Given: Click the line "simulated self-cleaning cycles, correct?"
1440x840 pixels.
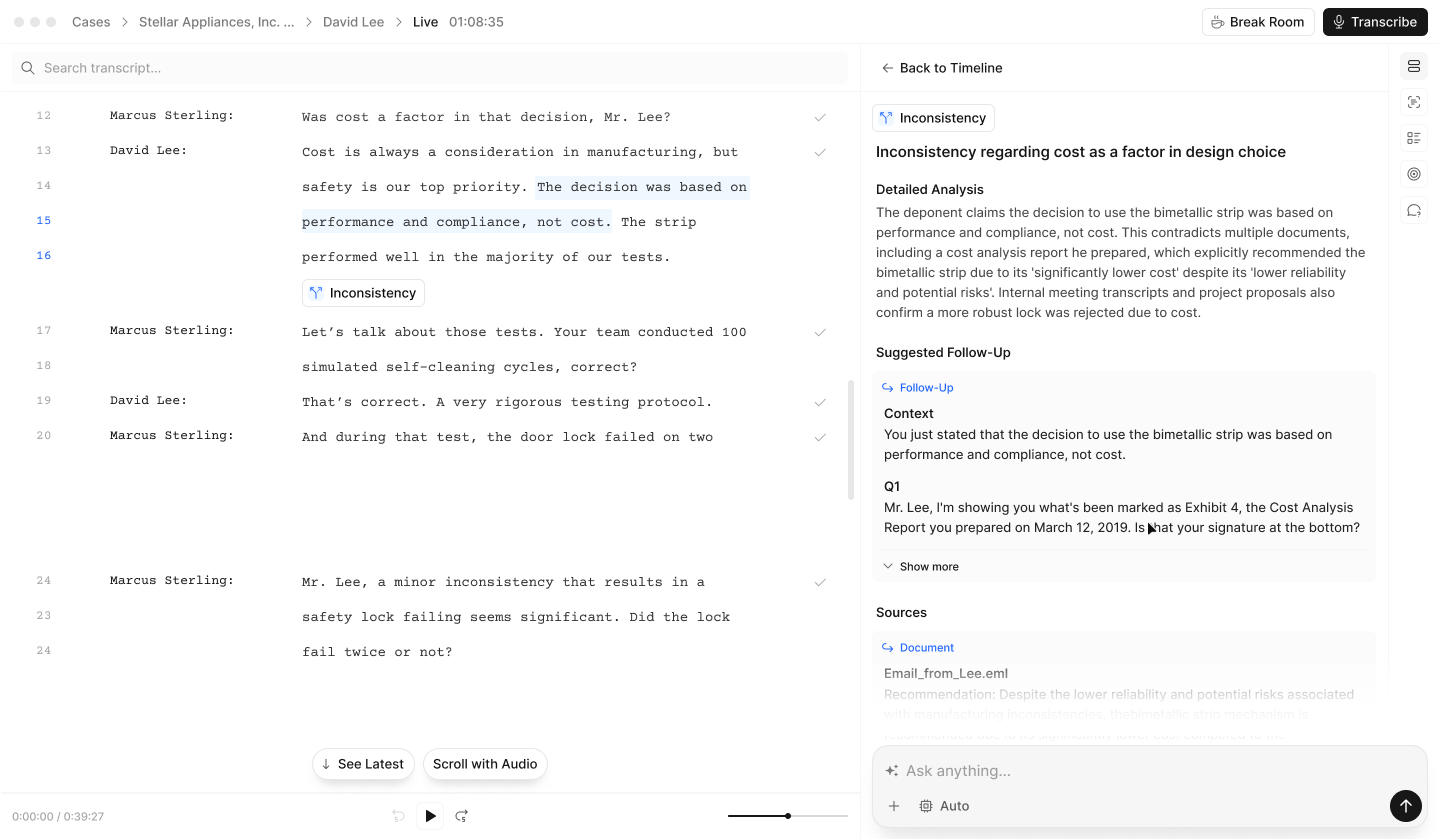Looking at the screenshot, I should [469, 367].
